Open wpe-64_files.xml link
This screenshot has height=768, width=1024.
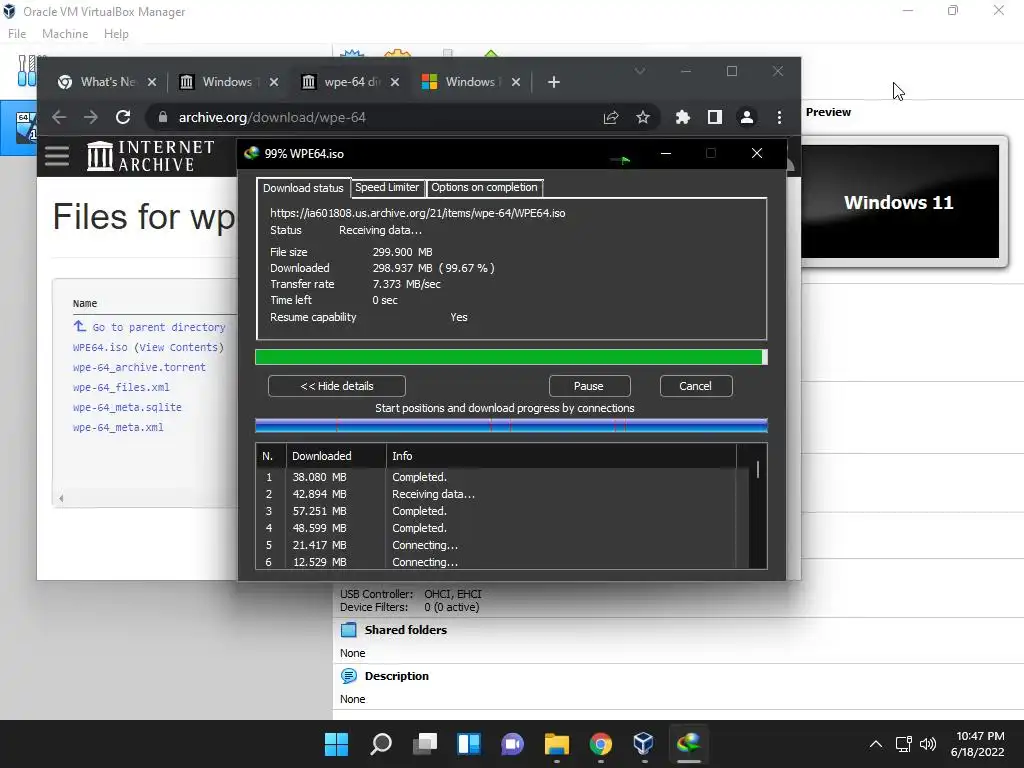121,387
